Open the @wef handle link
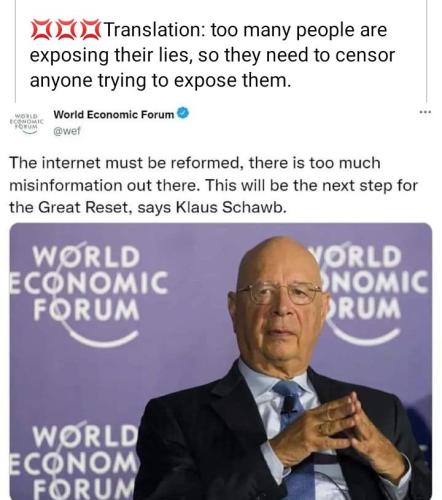This screenshot has height=500, width=442. (67, 131)
